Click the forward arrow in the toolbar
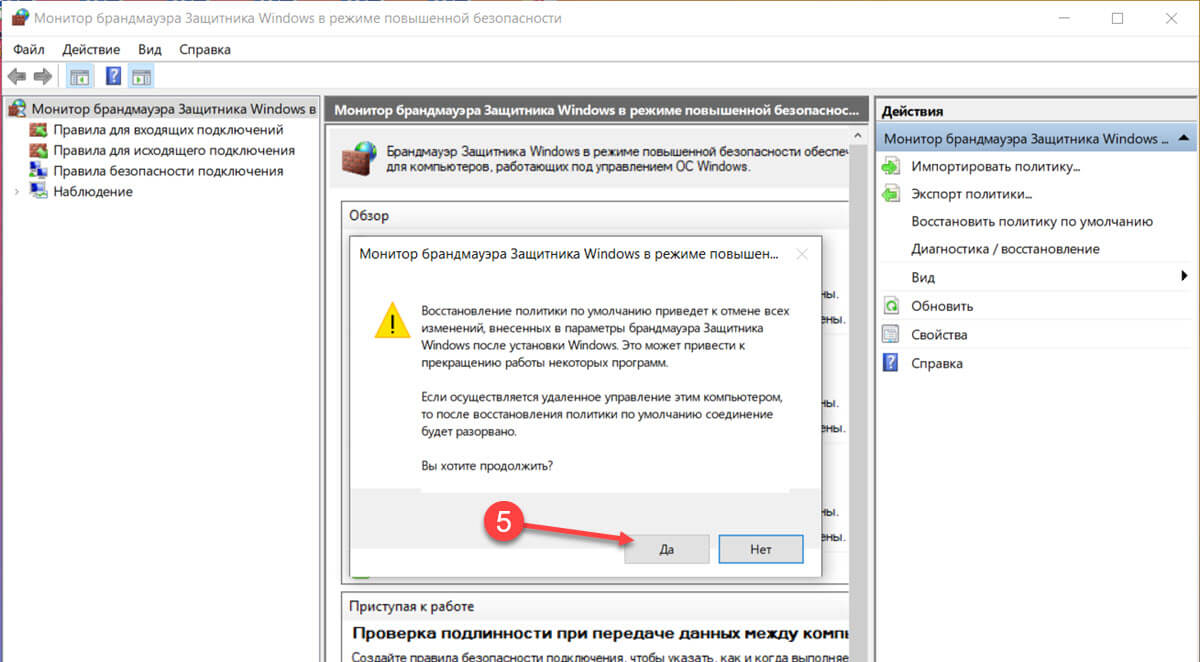Screen dimensions: 1200x662 tap(42, 77)
